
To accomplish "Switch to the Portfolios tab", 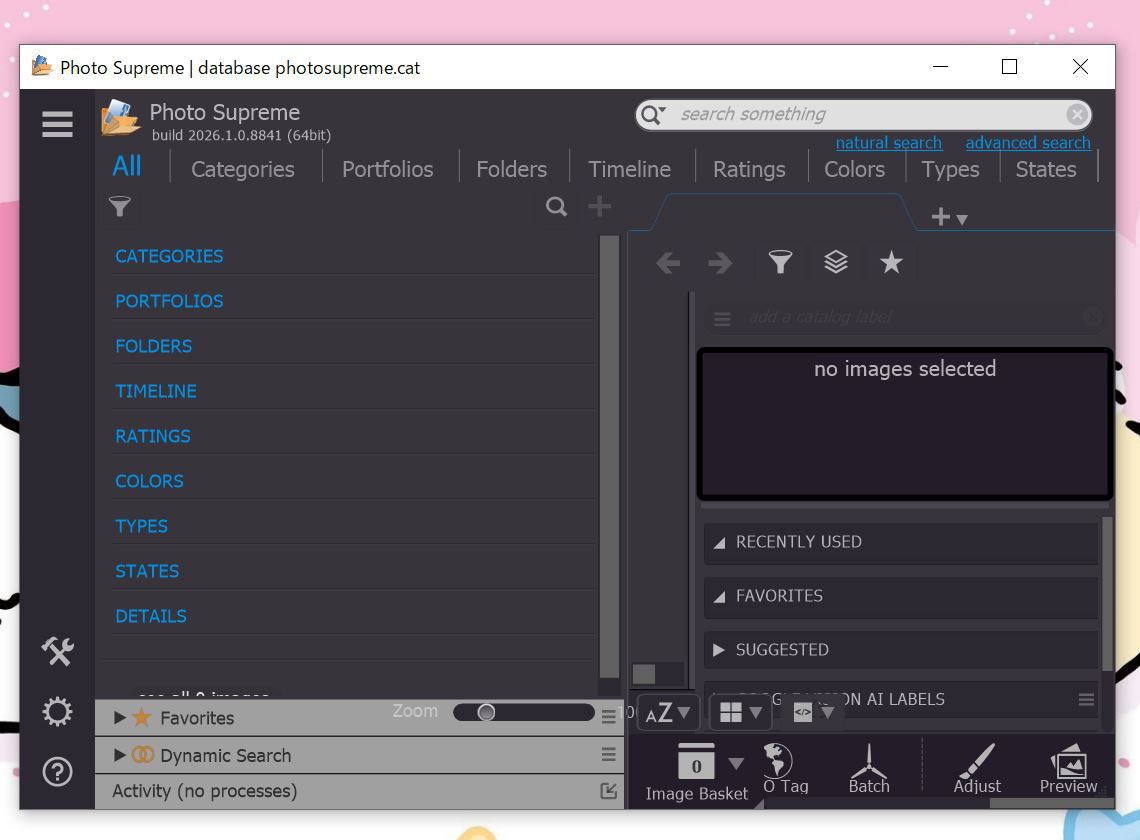I will pyautogui.click(x=388, y=169).
